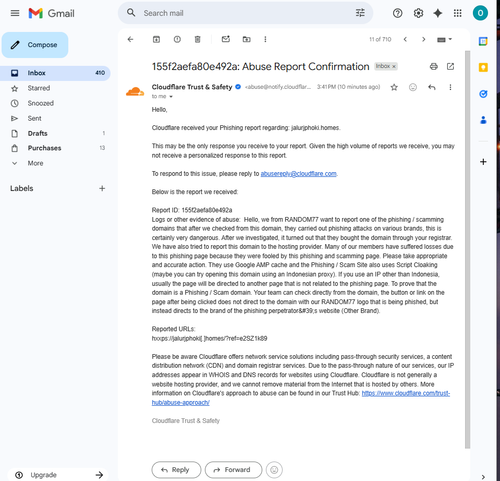Open Google Calendar side panel

[483, 41]
